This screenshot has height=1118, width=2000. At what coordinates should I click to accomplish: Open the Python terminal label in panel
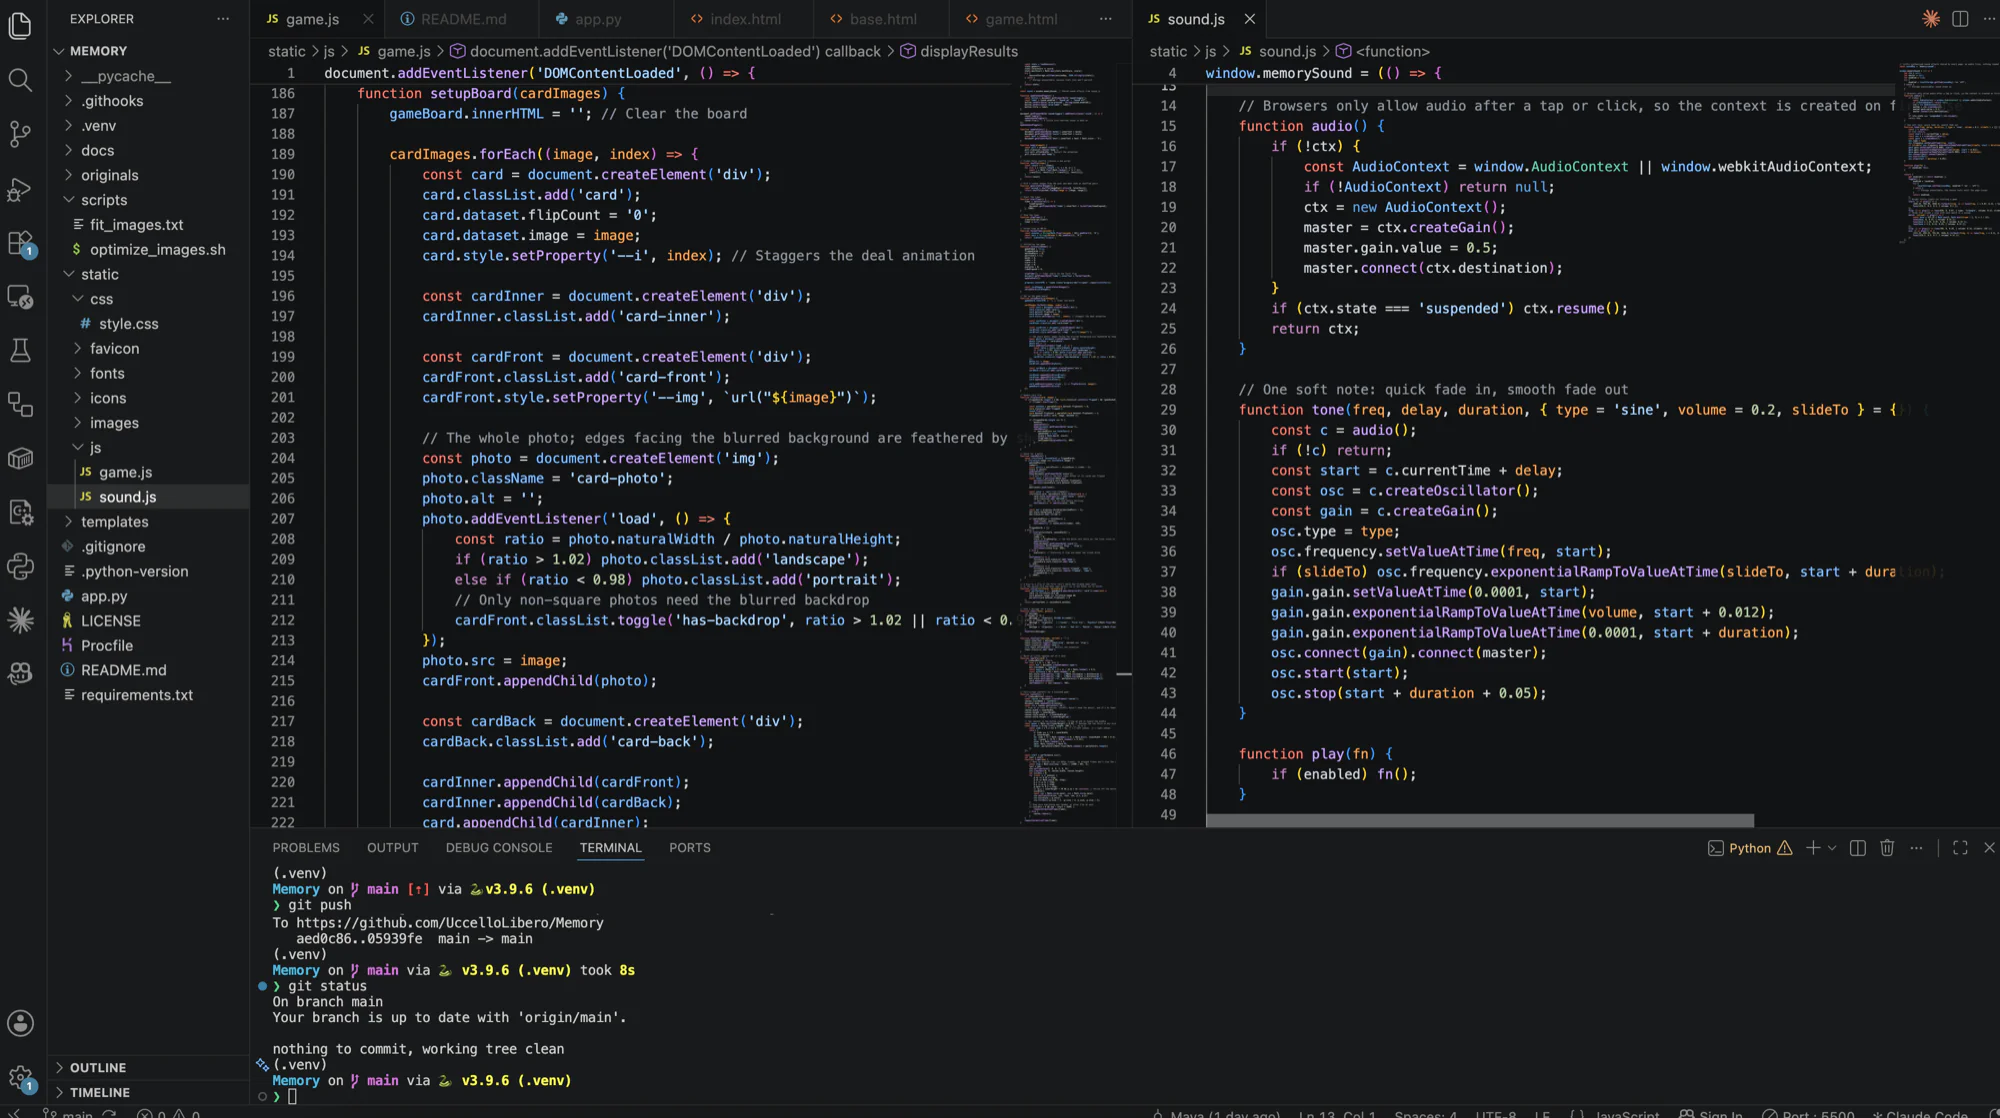(x=1749, y=848)
